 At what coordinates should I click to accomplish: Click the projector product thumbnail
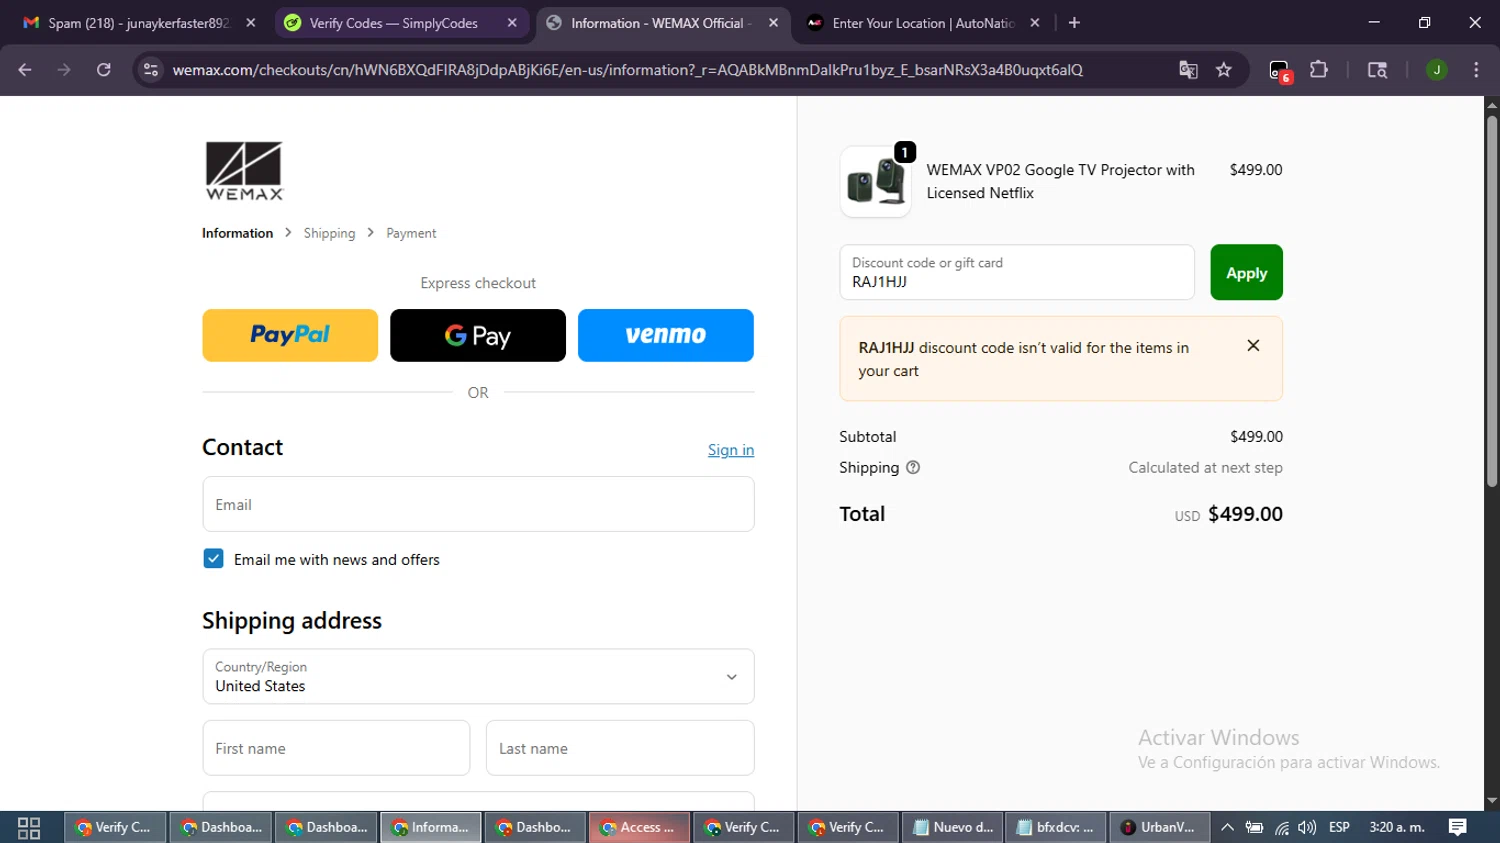click(875, 182)
